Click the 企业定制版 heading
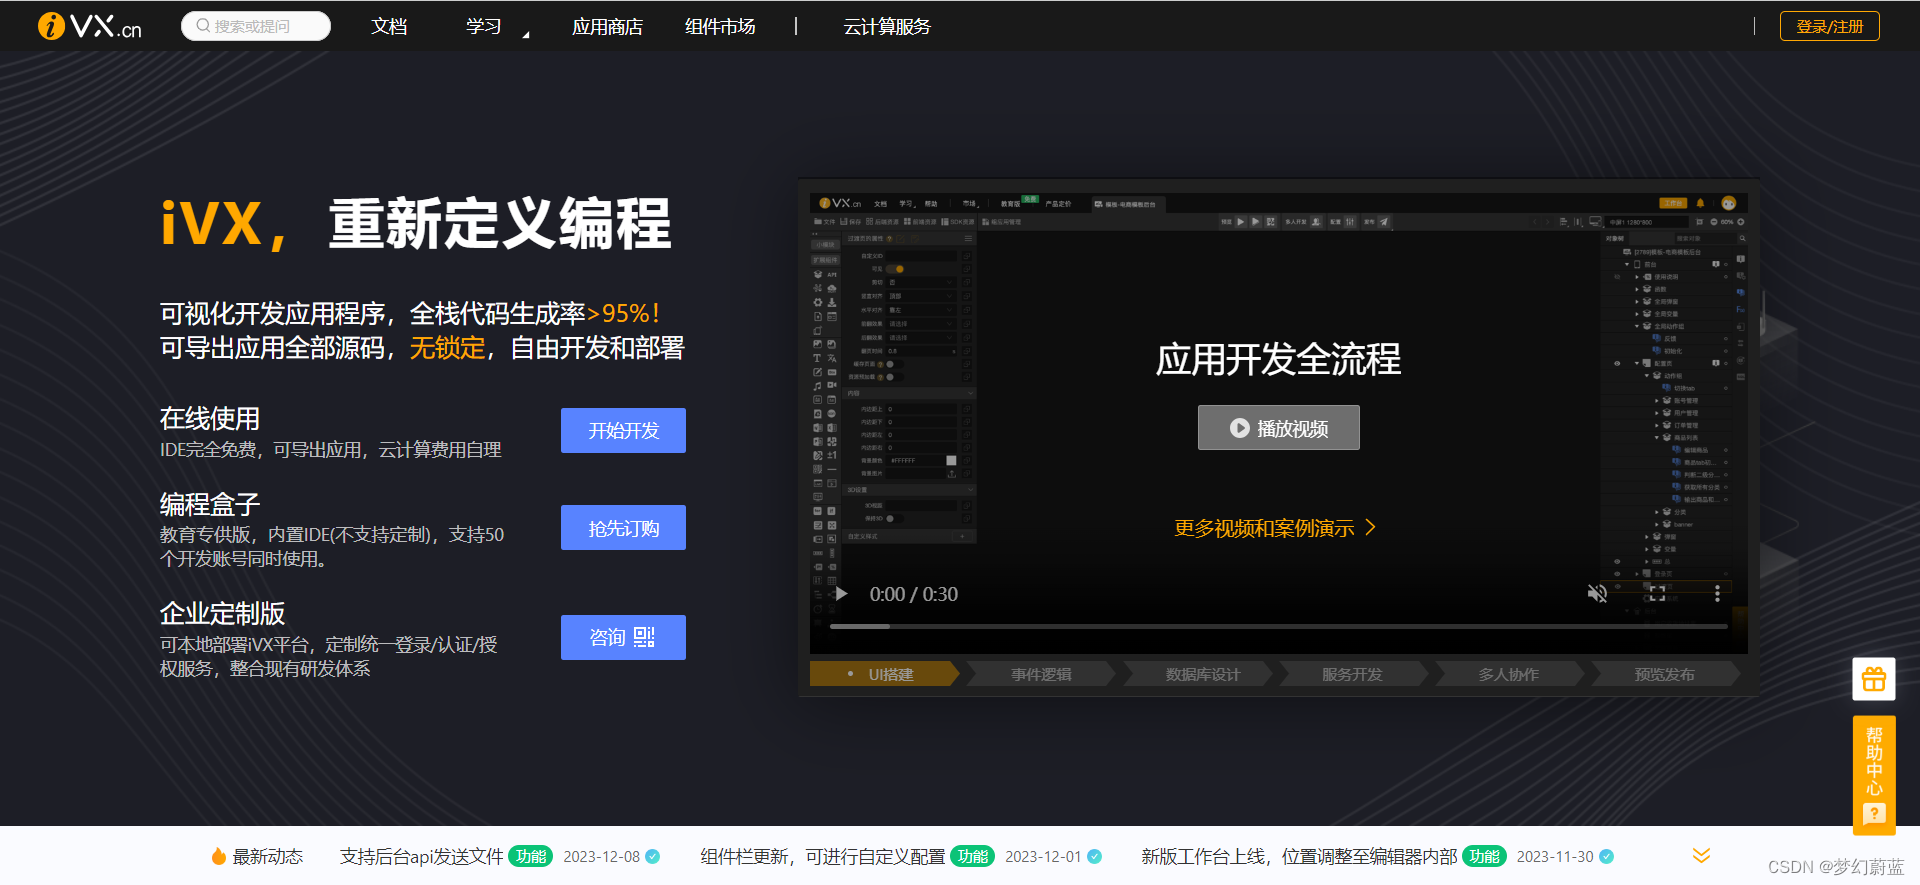 tap(223, 613)
